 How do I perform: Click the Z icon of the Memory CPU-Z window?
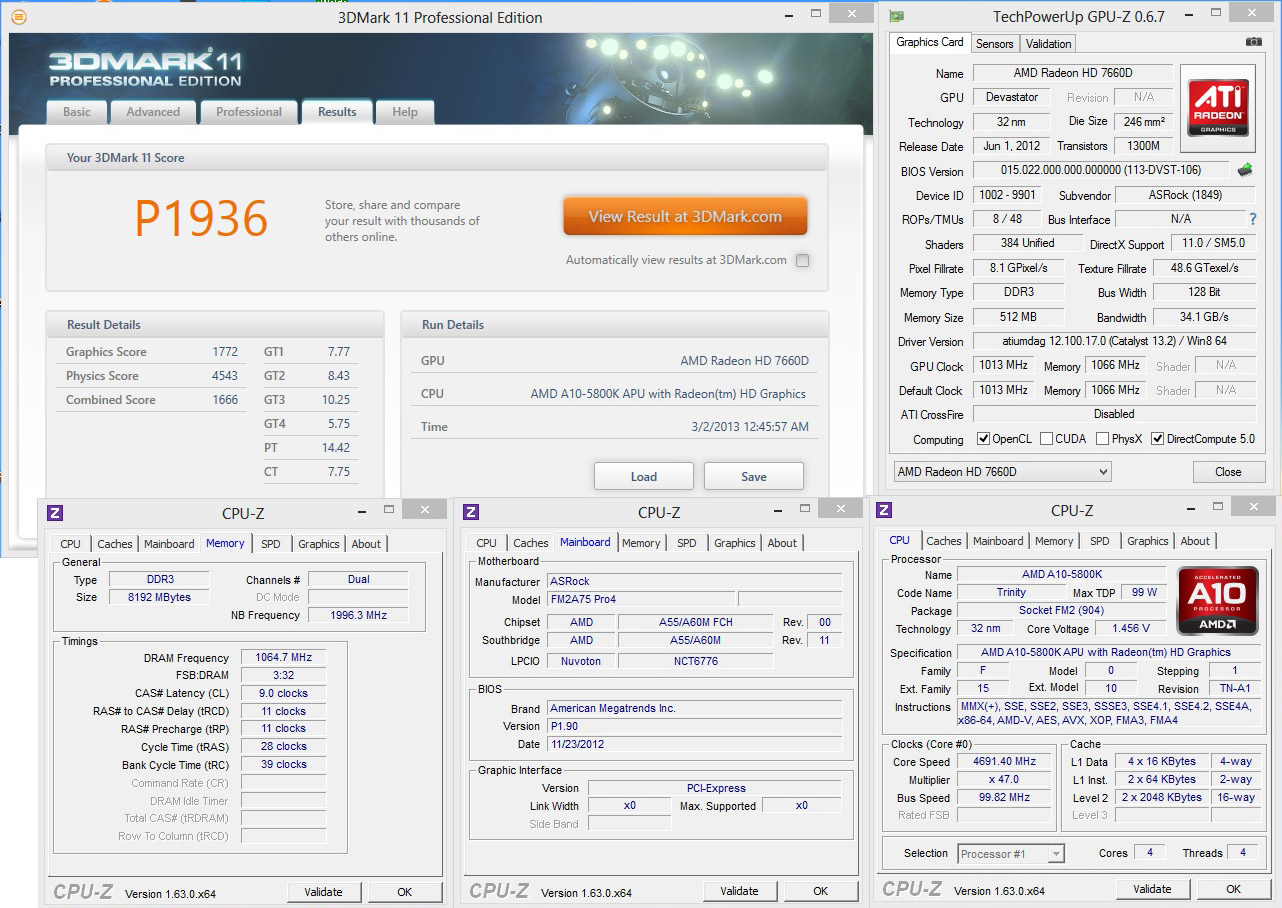tap(55, 513)
